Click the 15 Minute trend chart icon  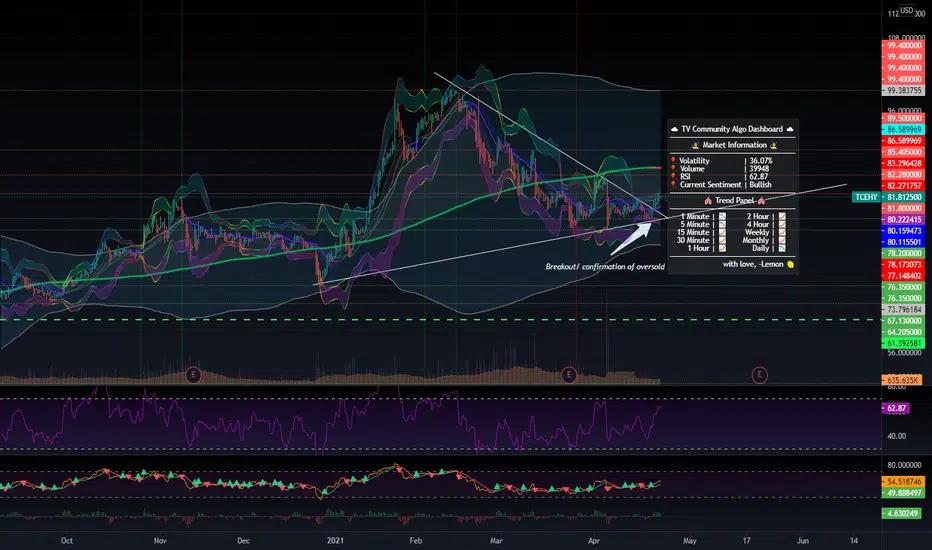pos(722,232)
